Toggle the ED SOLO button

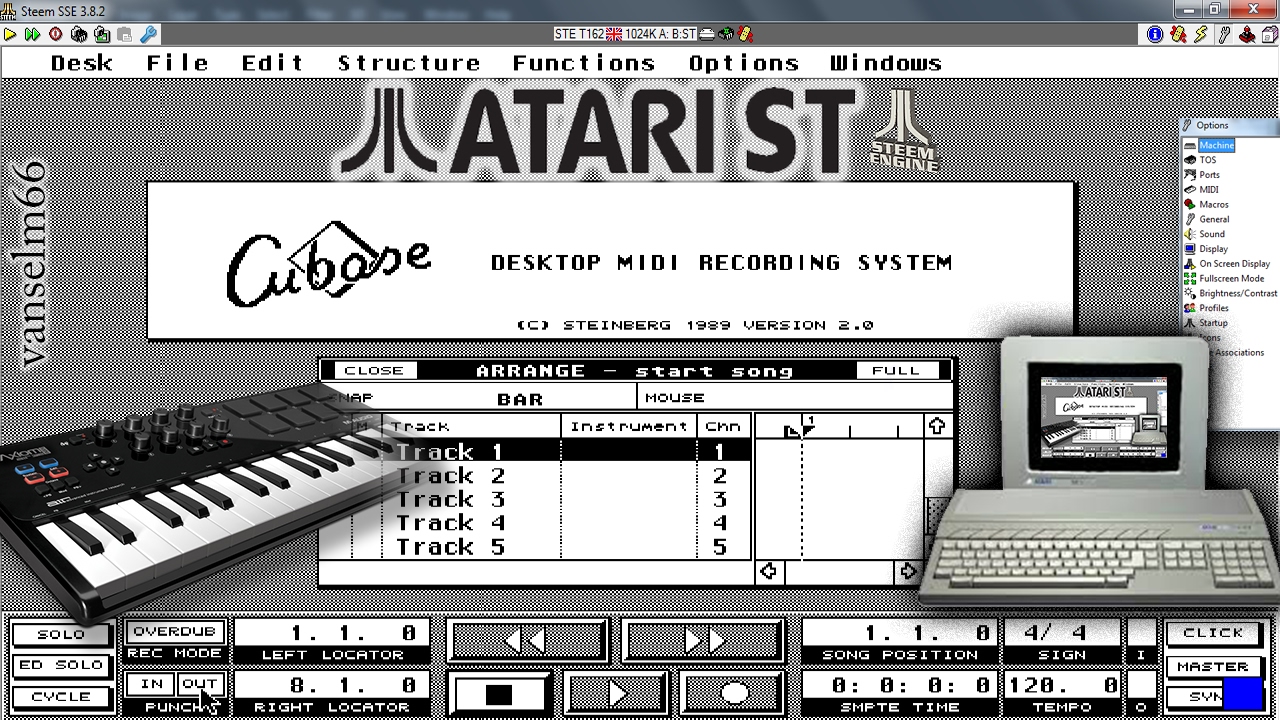pyautogui.click(x=60, y=666)
